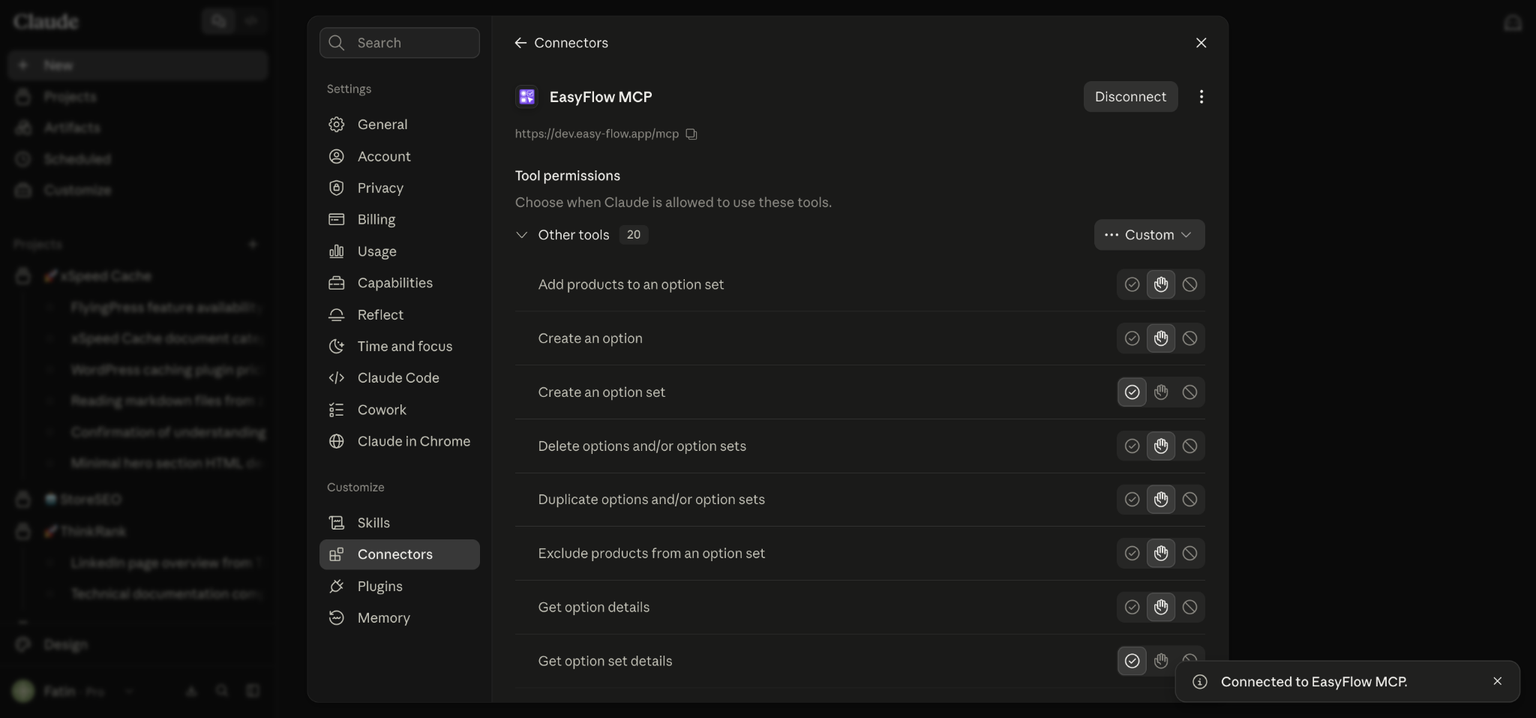Open Claude in Chrome settings
This screenshot has width=1536, height=718.
click(399, 442)
